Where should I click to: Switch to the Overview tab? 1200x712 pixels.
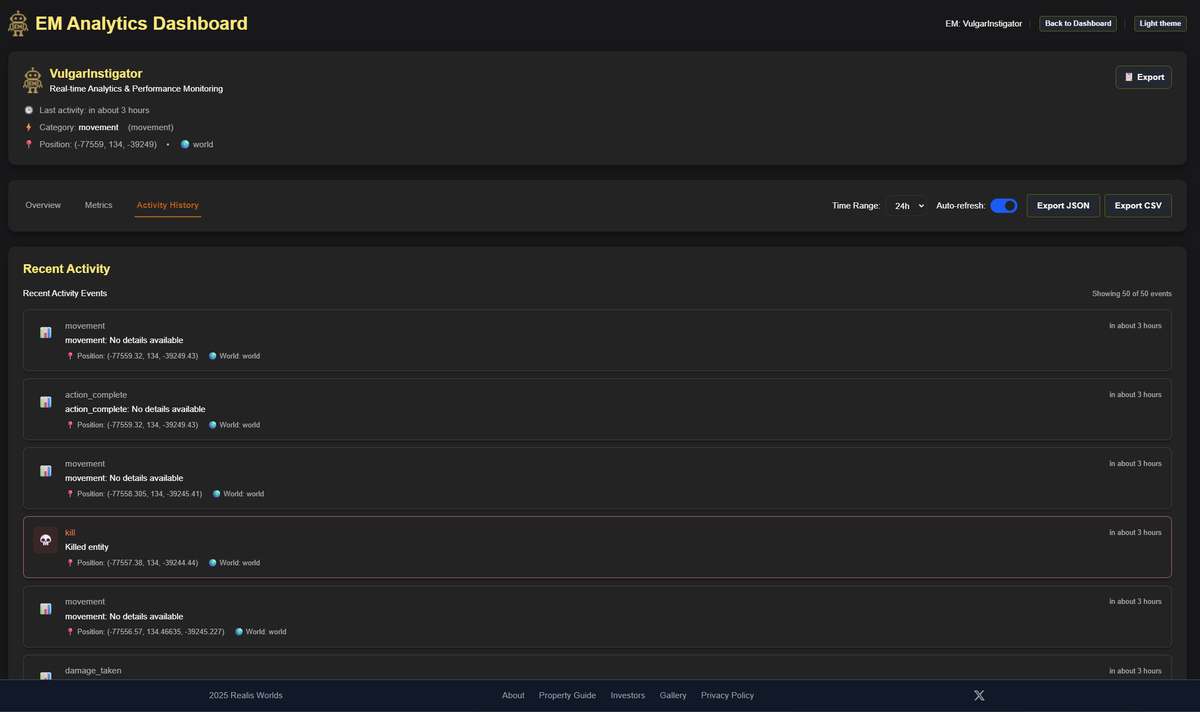43,205
